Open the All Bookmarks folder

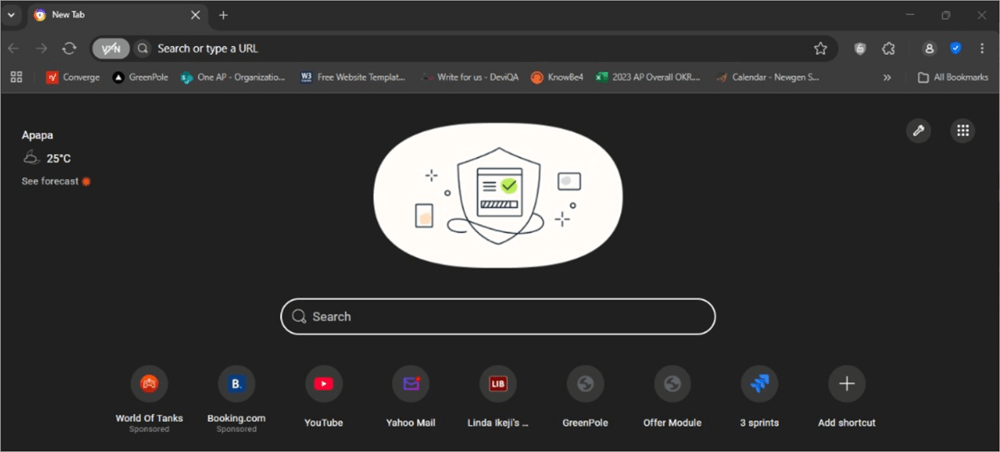click(x=952, y=77)
